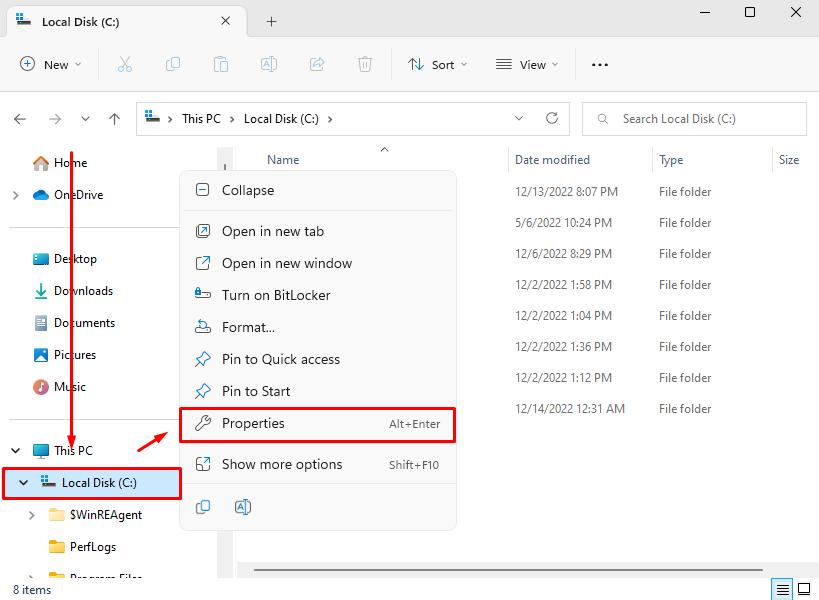The width and height of the screenshot is (819, 600).
Task: Sort by the Type column header
Action: (671, 160)
